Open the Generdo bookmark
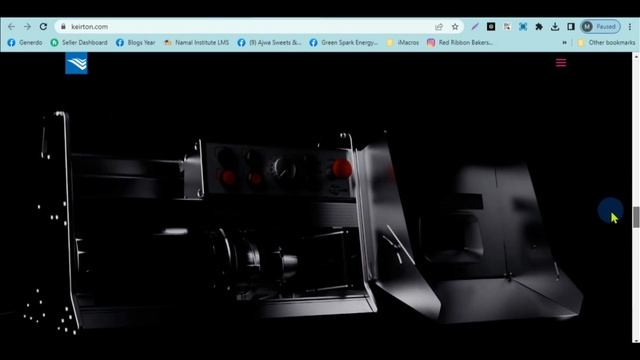Viewport: 640px width, 360px height. (25, 42)
